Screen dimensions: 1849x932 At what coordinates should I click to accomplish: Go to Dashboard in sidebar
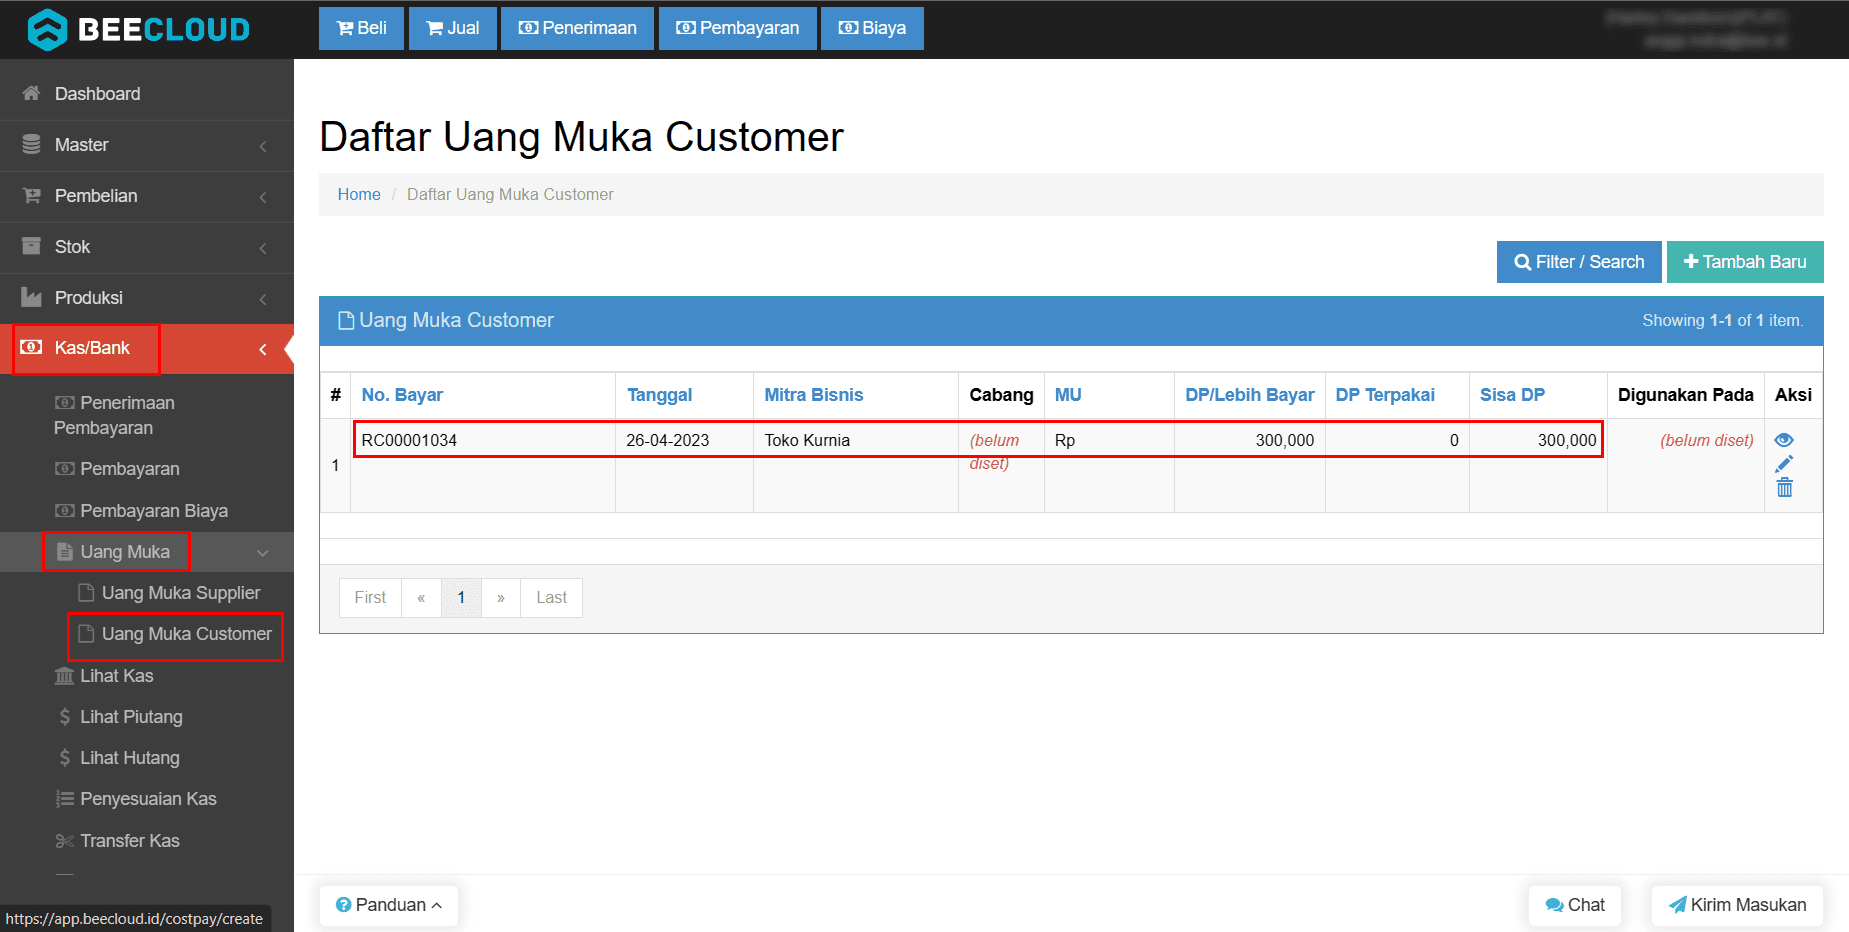click(x=97, y=94)
